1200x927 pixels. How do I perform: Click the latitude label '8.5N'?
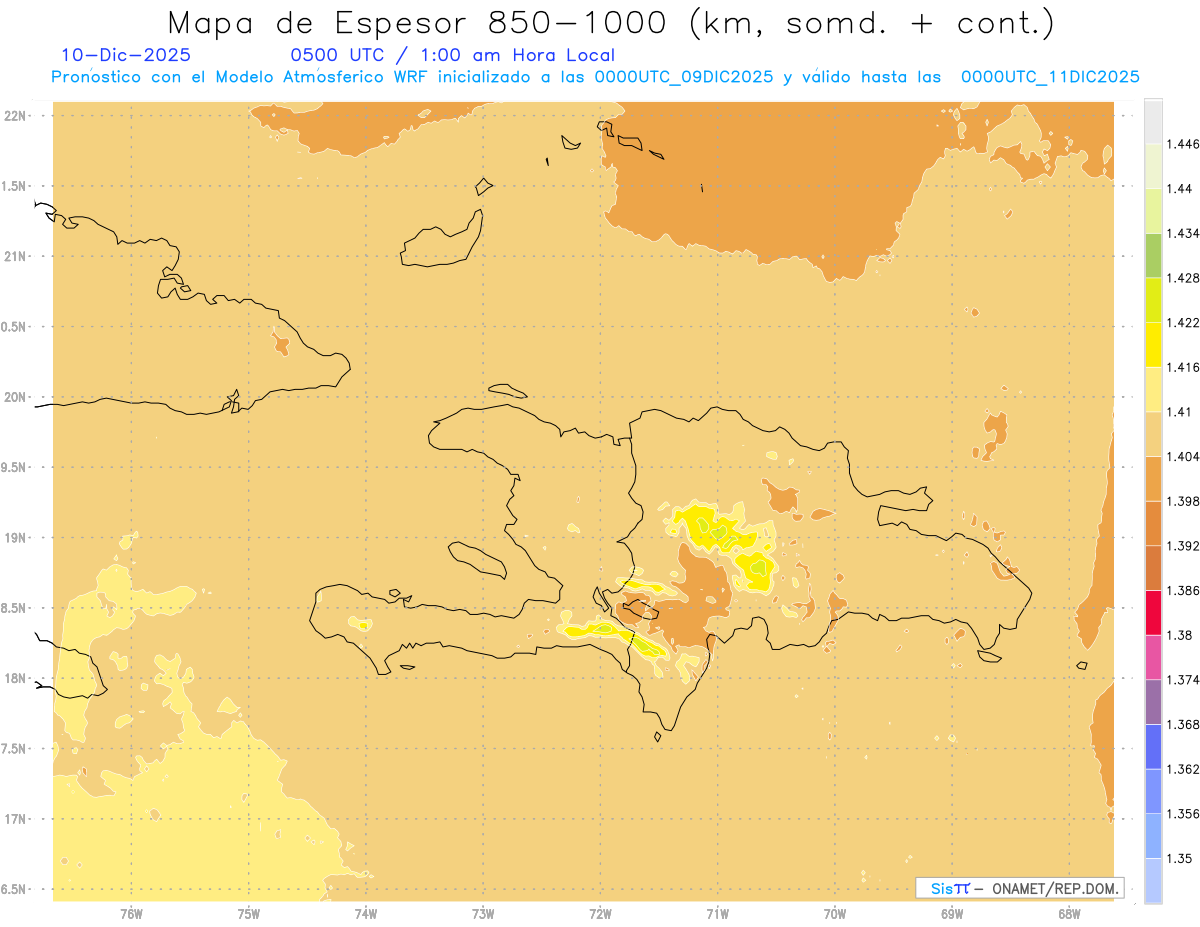point(15,608)
